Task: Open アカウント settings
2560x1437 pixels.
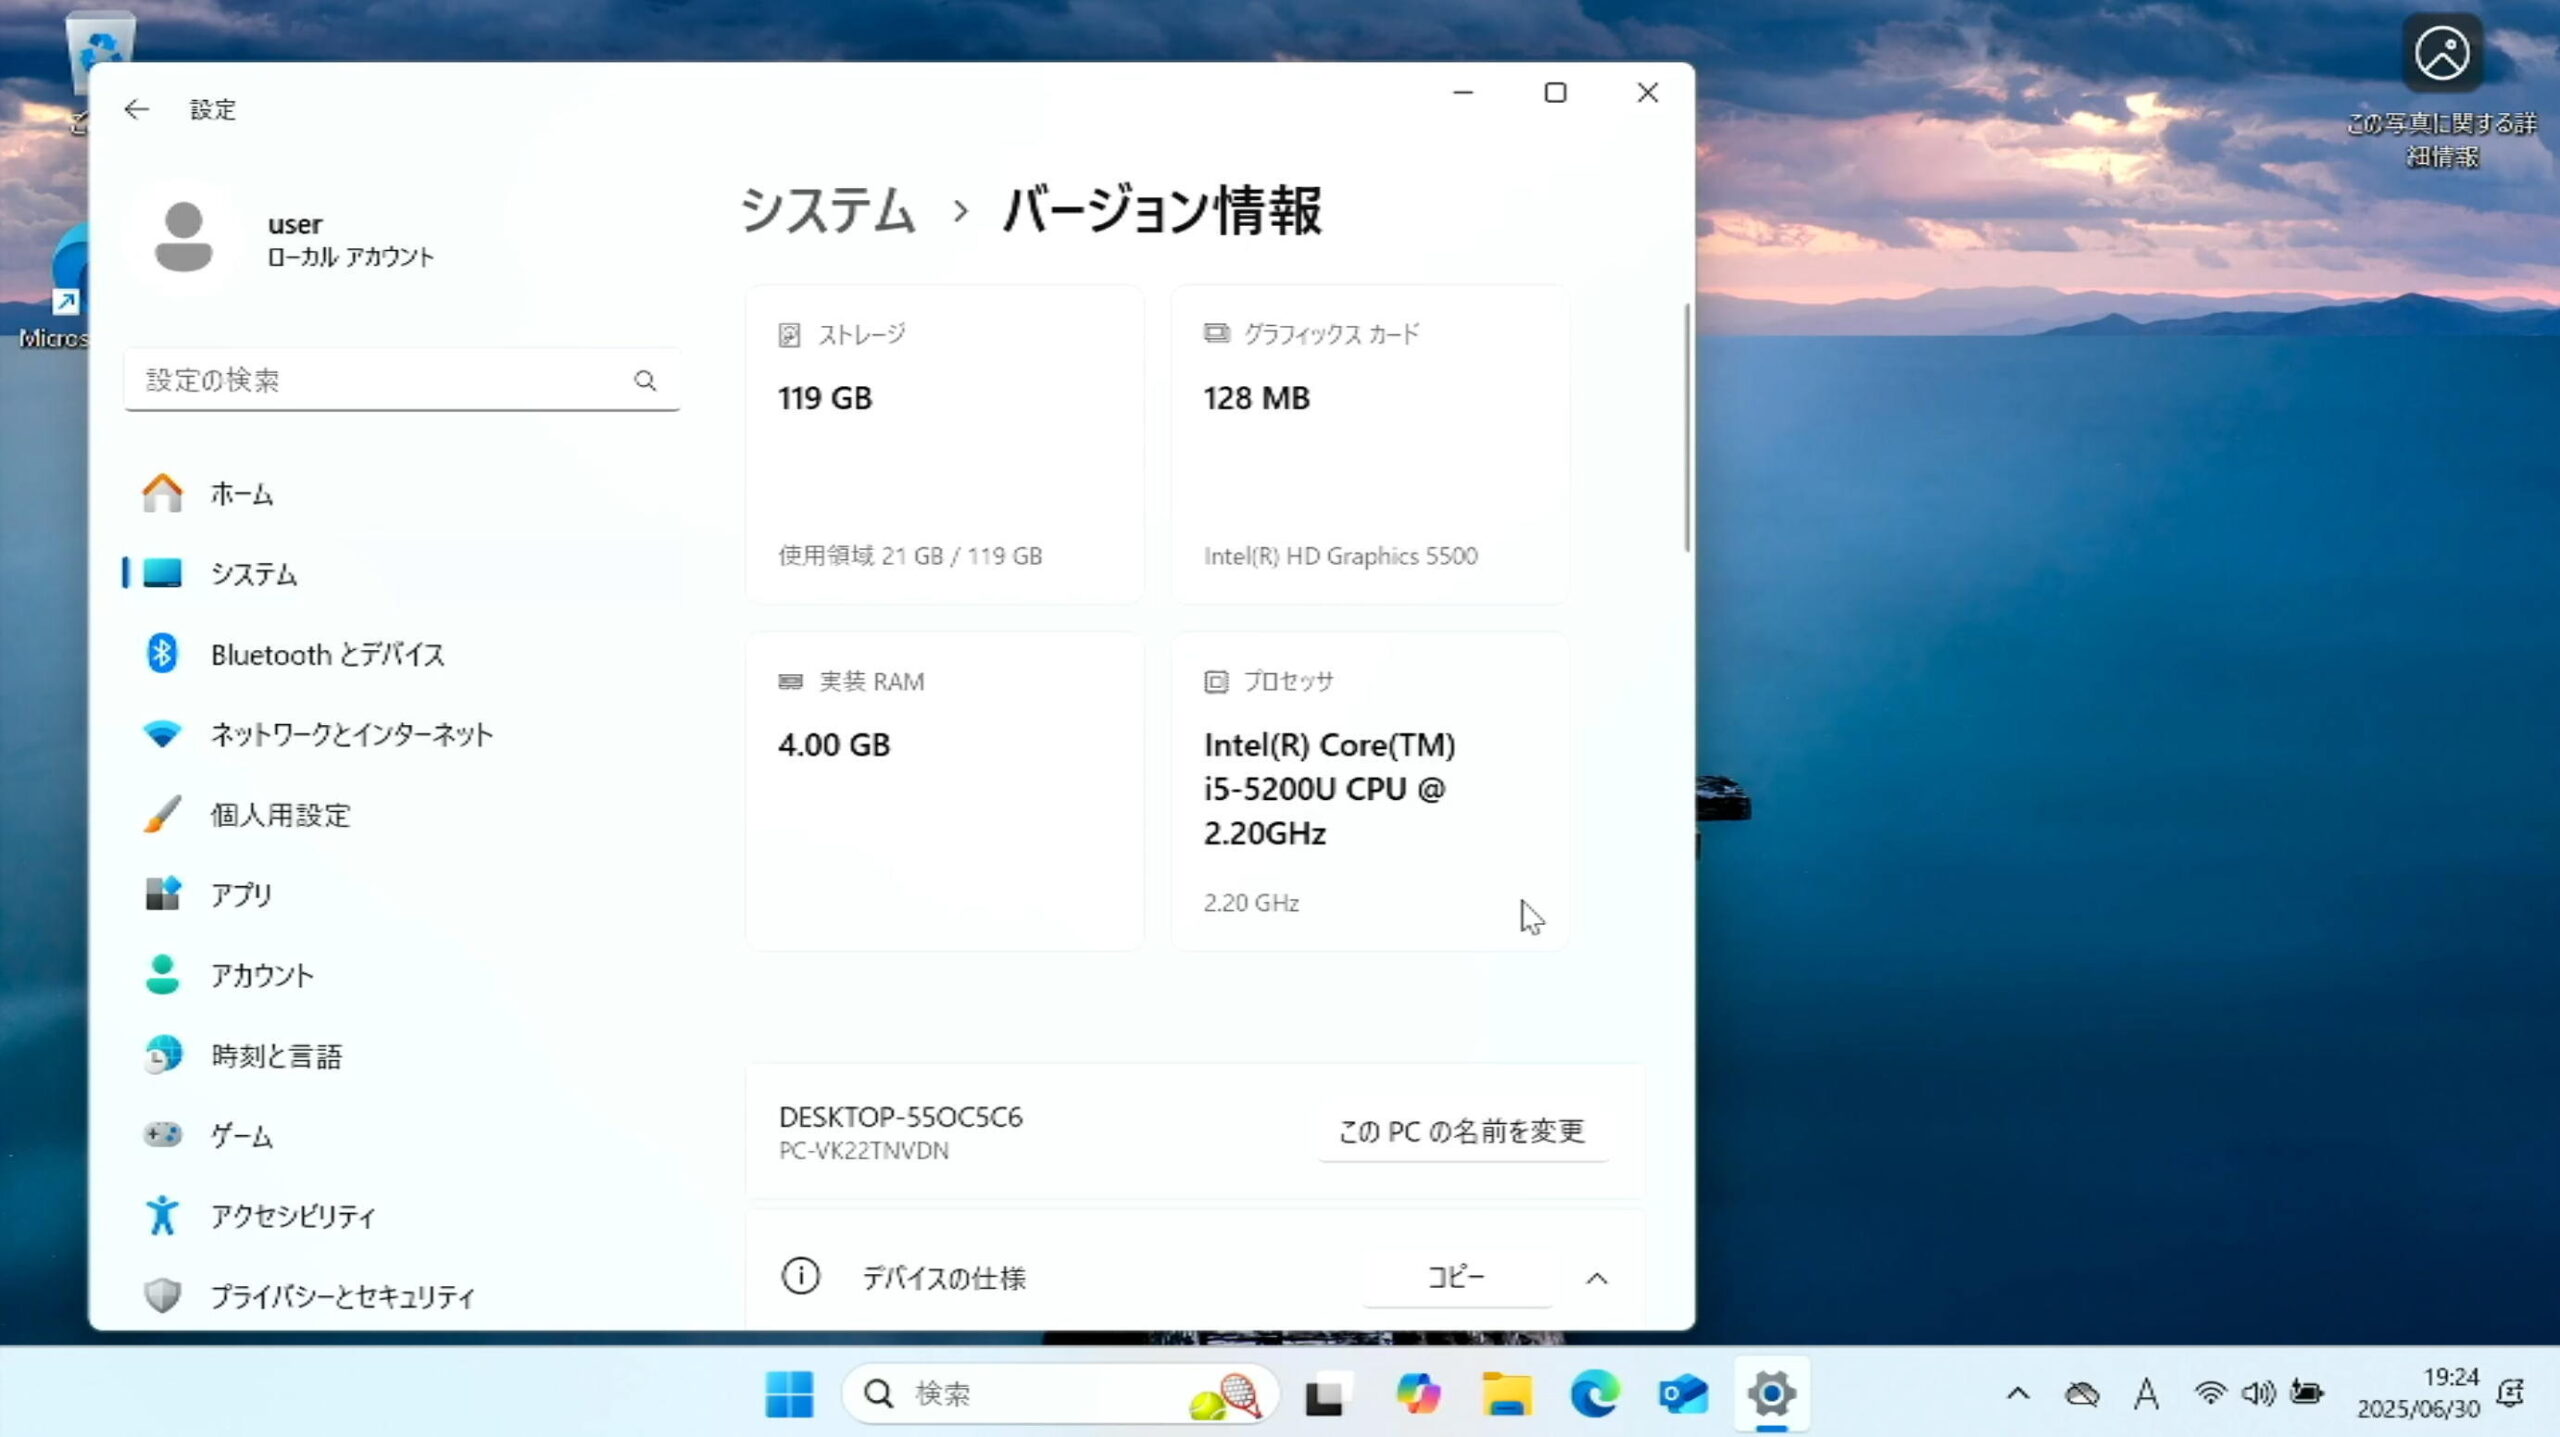Action: pyautogui.click(x=261, y=975)
